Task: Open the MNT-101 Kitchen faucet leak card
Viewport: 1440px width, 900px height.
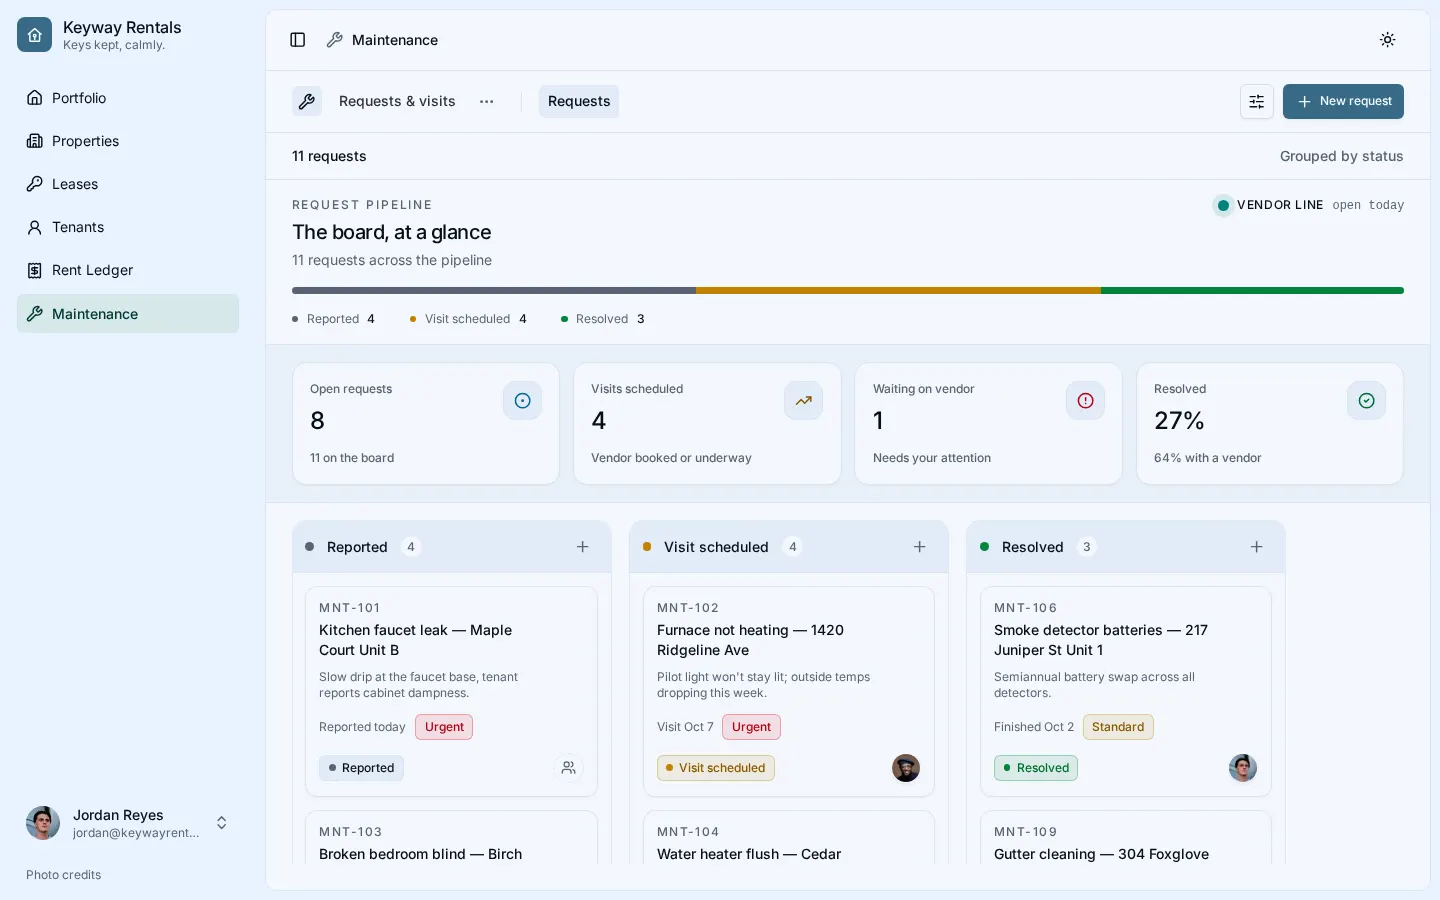Action: (x=451, y=692)
